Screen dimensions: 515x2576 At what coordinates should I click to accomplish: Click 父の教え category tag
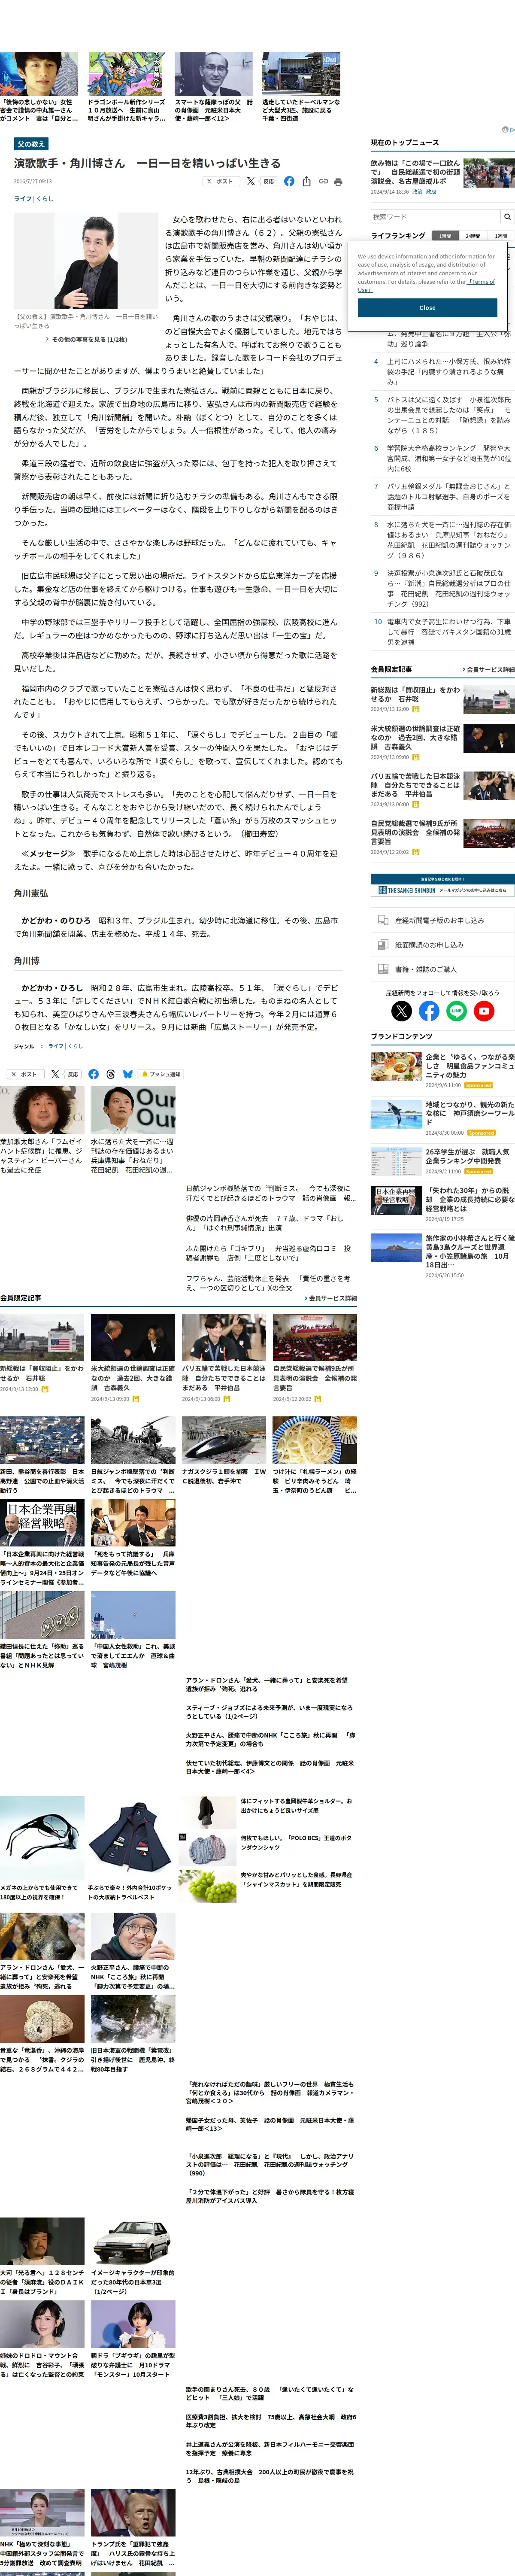click(x=30, y=144)
